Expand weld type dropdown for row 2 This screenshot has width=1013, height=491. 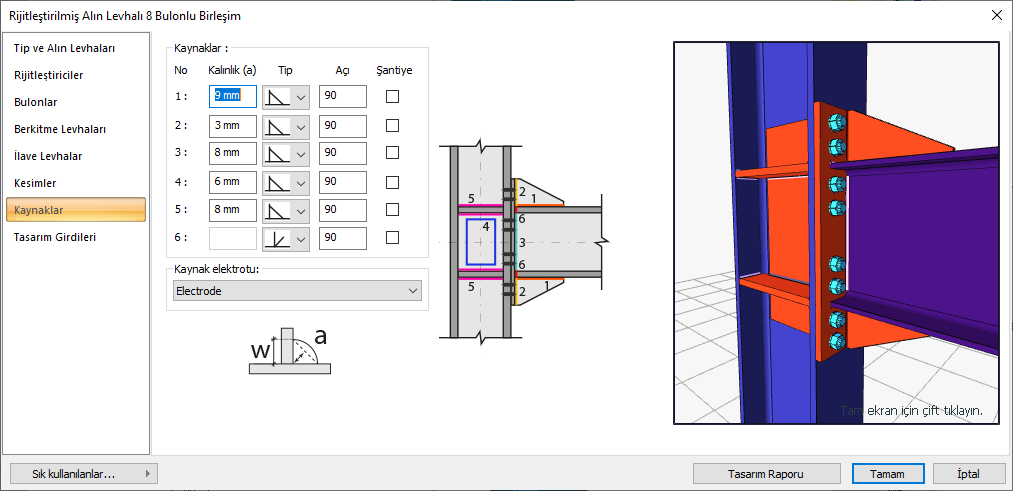(286, 126)
